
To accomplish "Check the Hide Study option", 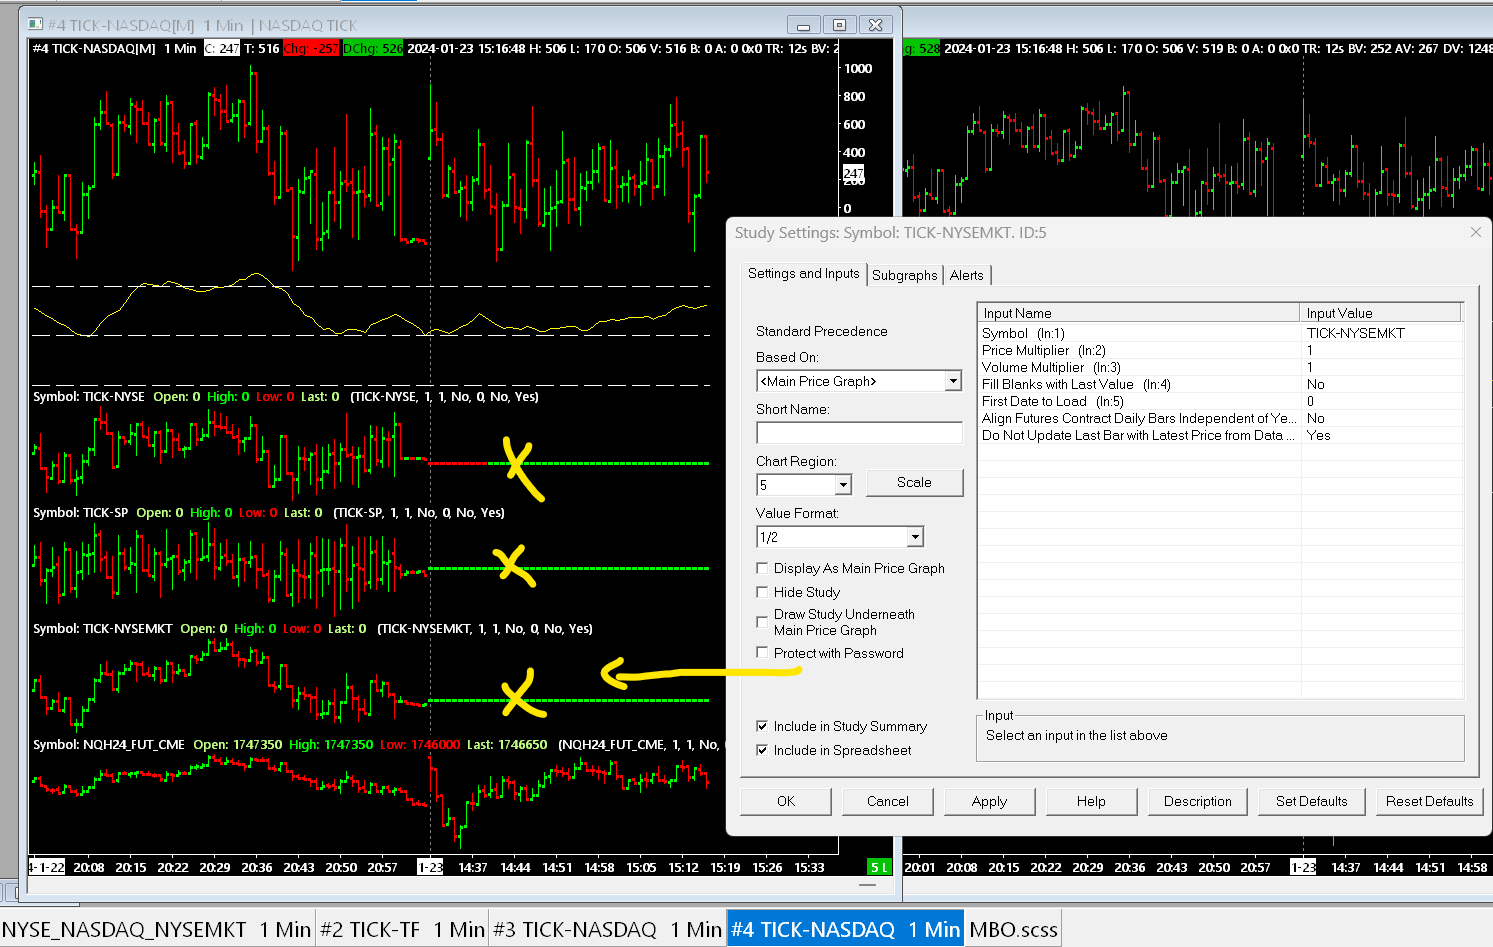I will pos(762,592).
